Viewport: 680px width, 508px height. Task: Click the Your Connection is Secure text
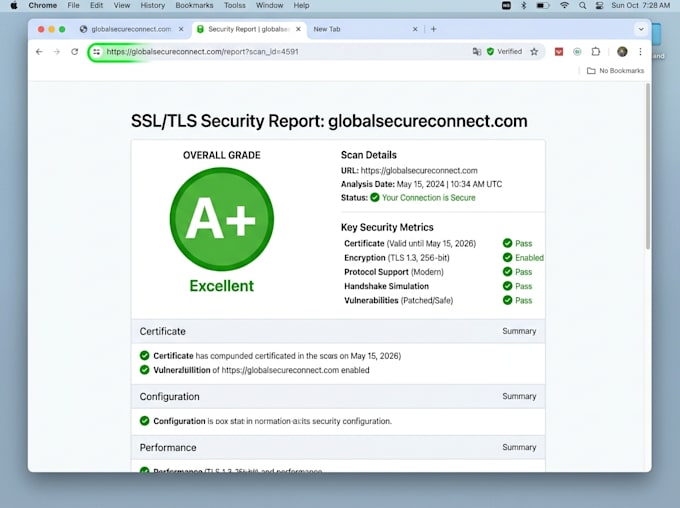pyautogui.click(x=428, y=197)
